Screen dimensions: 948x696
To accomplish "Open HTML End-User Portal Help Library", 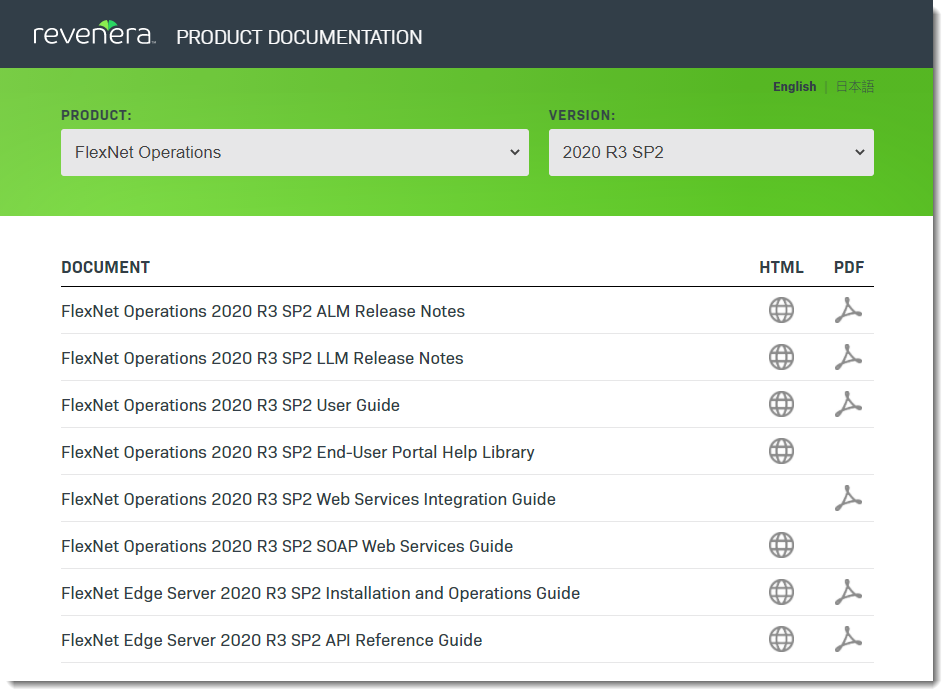I will click(781, 451).
